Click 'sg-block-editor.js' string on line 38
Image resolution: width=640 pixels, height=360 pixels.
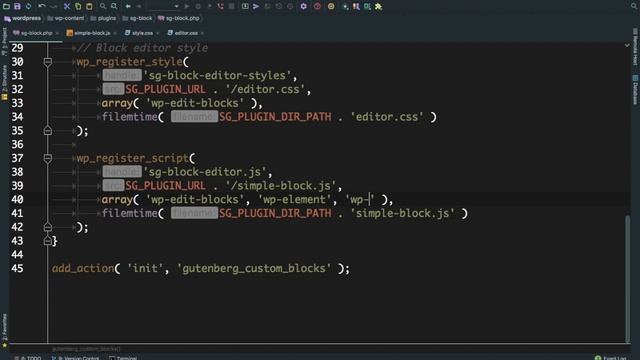pyautogui.click(x=205, y=172)
